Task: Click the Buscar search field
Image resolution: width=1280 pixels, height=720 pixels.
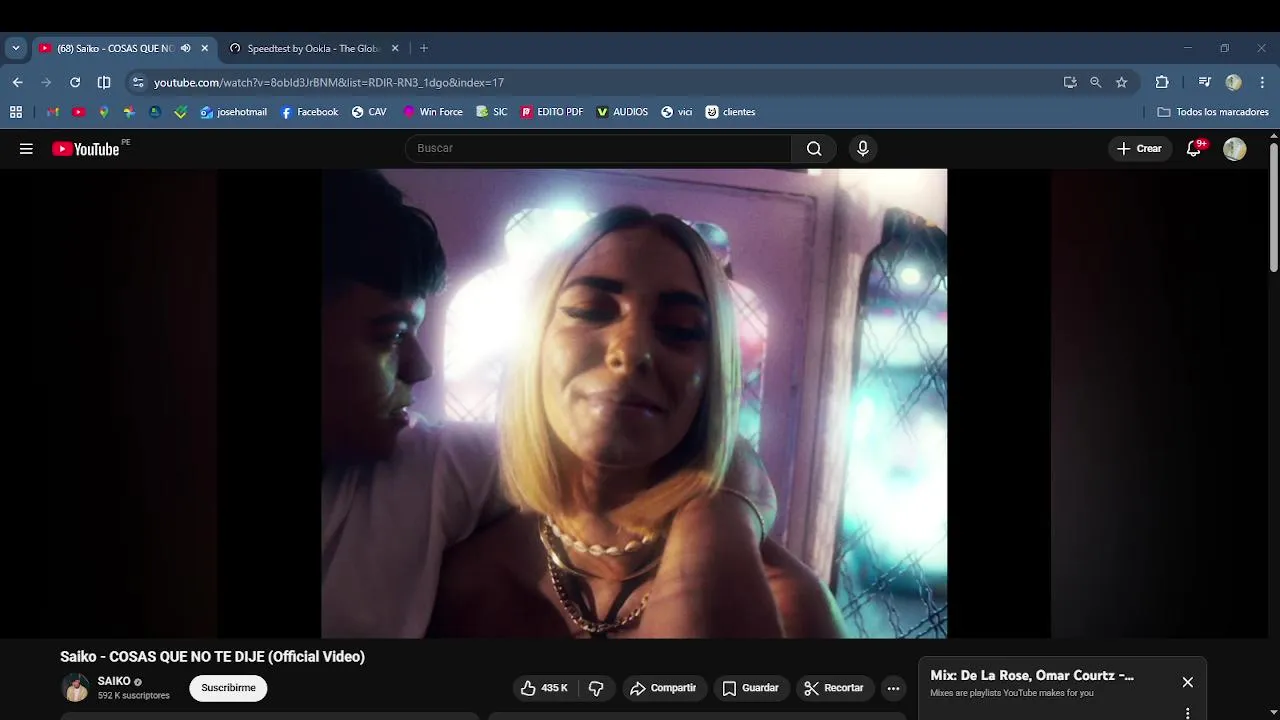Action: (x=598, y=148)
